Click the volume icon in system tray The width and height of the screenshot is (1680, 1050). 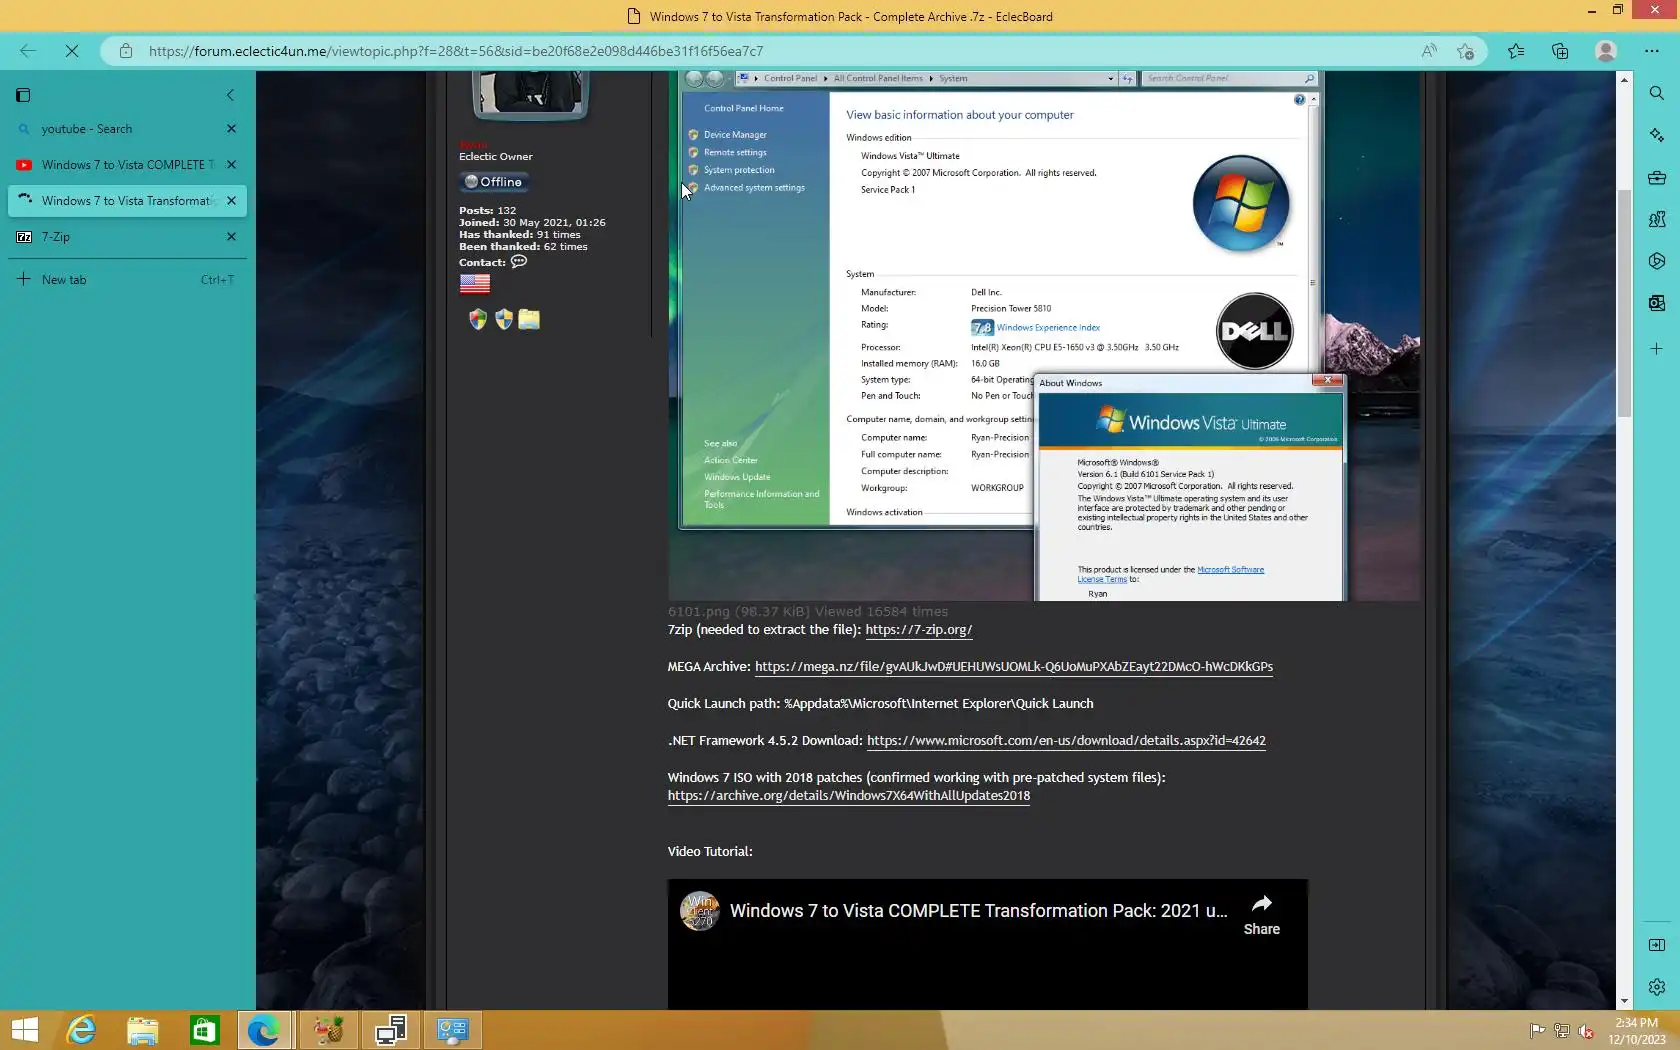coord(1585,1031)
